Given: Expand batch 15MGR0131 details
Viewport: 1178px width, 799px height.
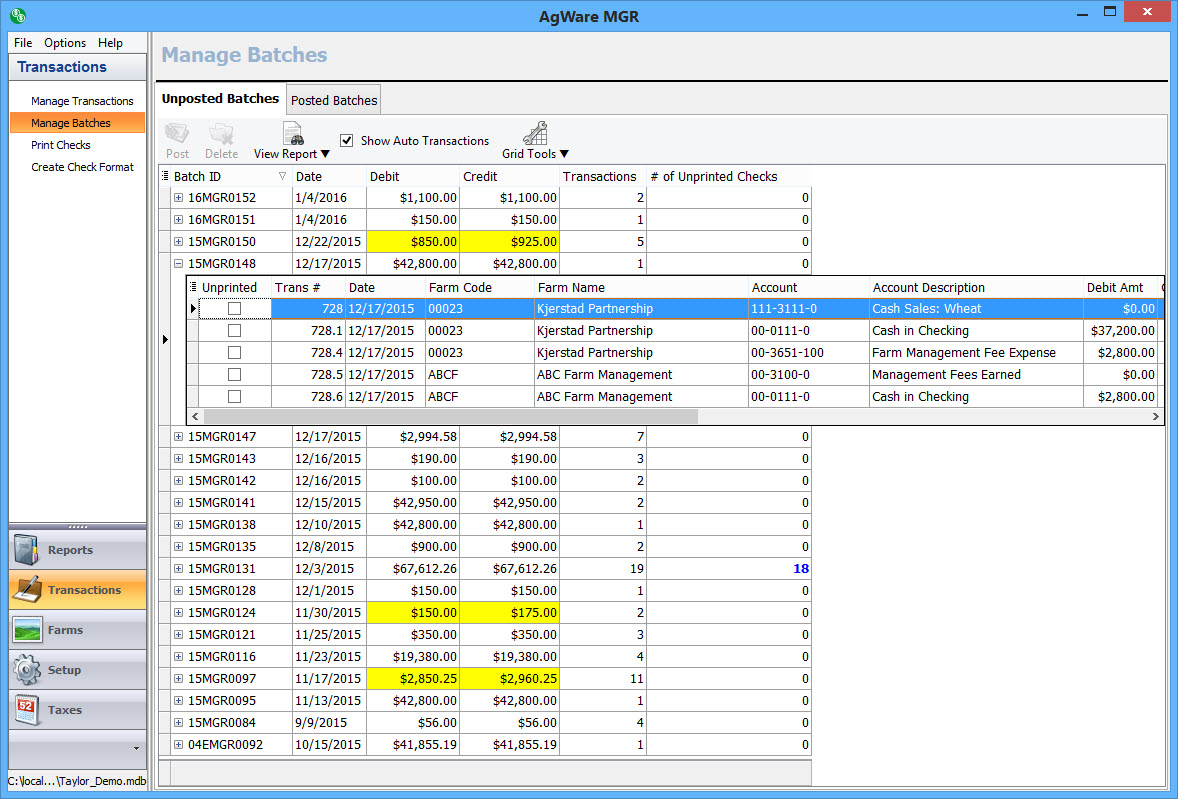Looking at the screenshot, I should coord(179,569).
